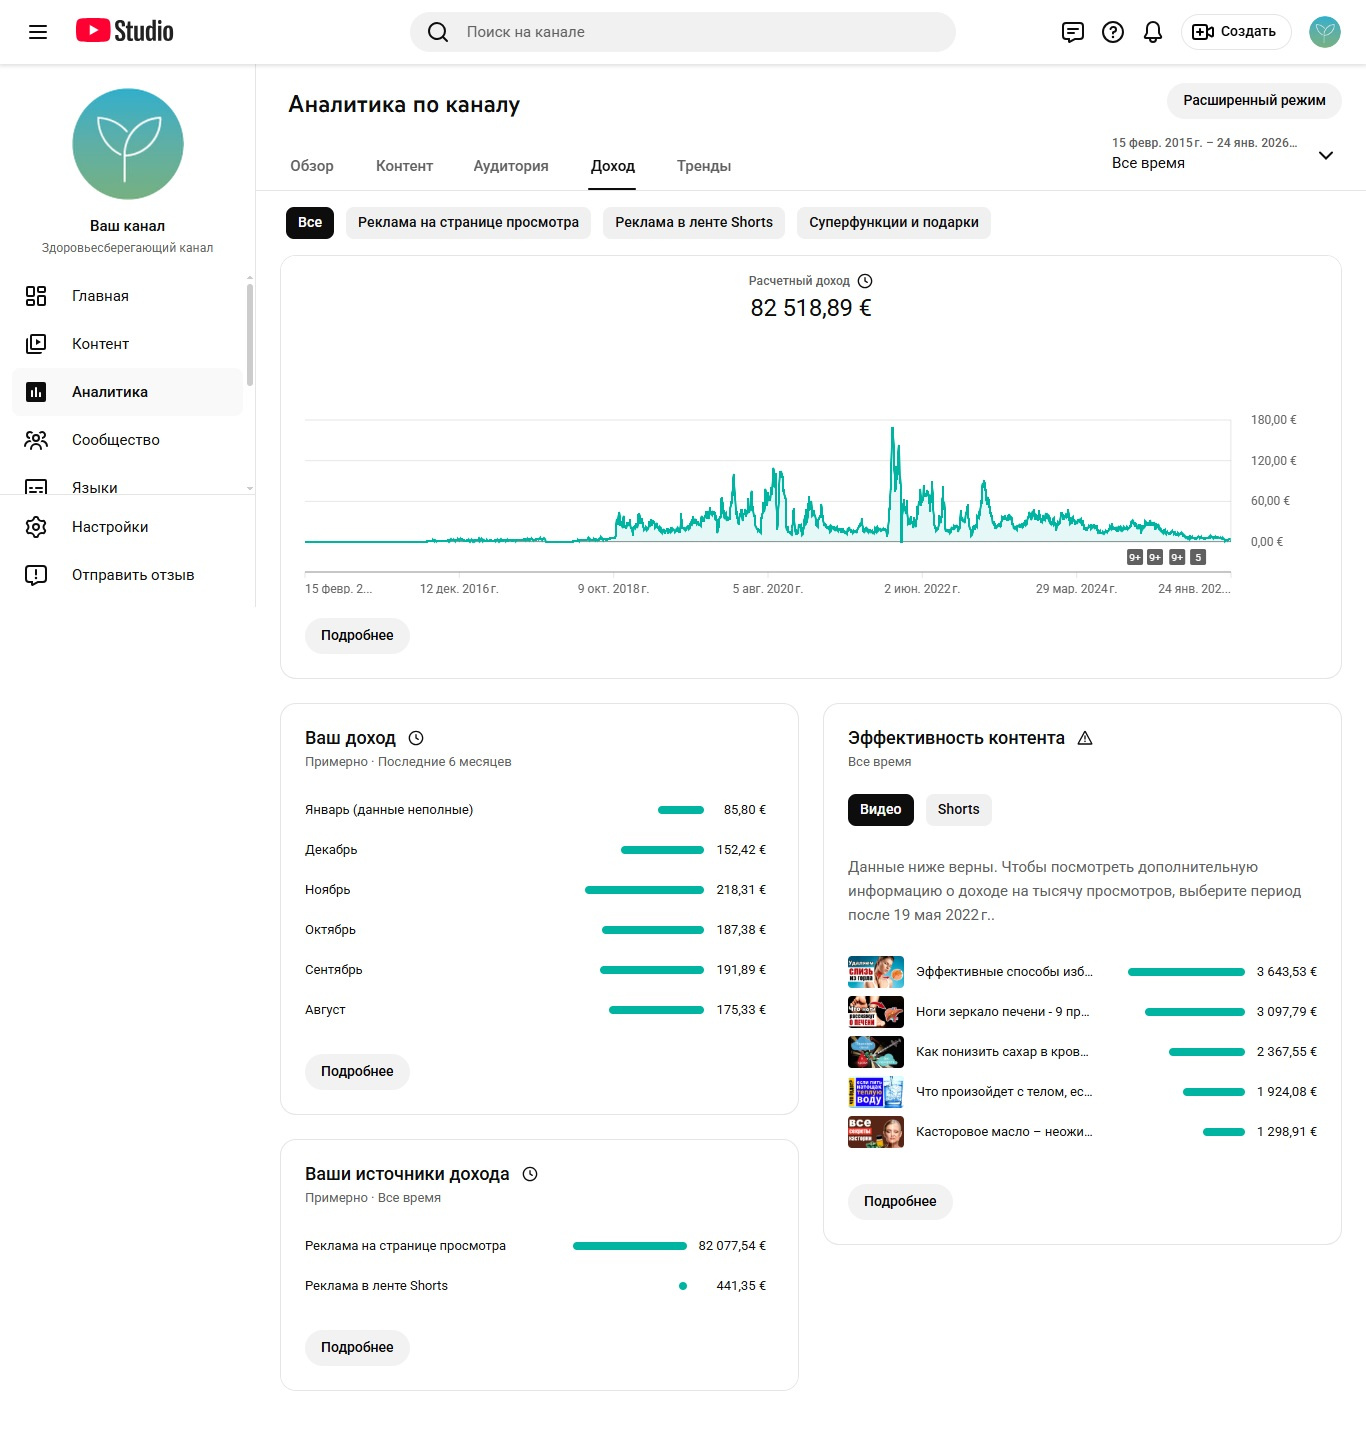Click the Ваш канал name in sidebar
This screenshot has height=1437, width=1366.
pos(127,226)
